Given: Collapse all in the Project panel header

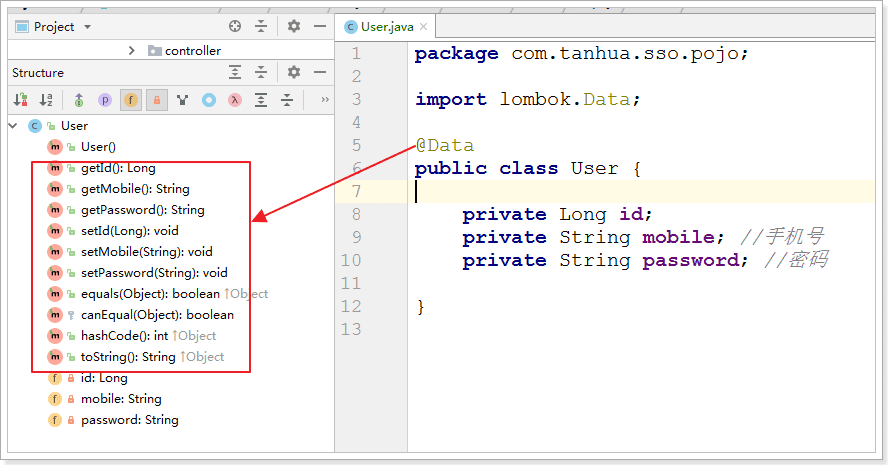Looking at the screenshot, I should click(261, 26).
